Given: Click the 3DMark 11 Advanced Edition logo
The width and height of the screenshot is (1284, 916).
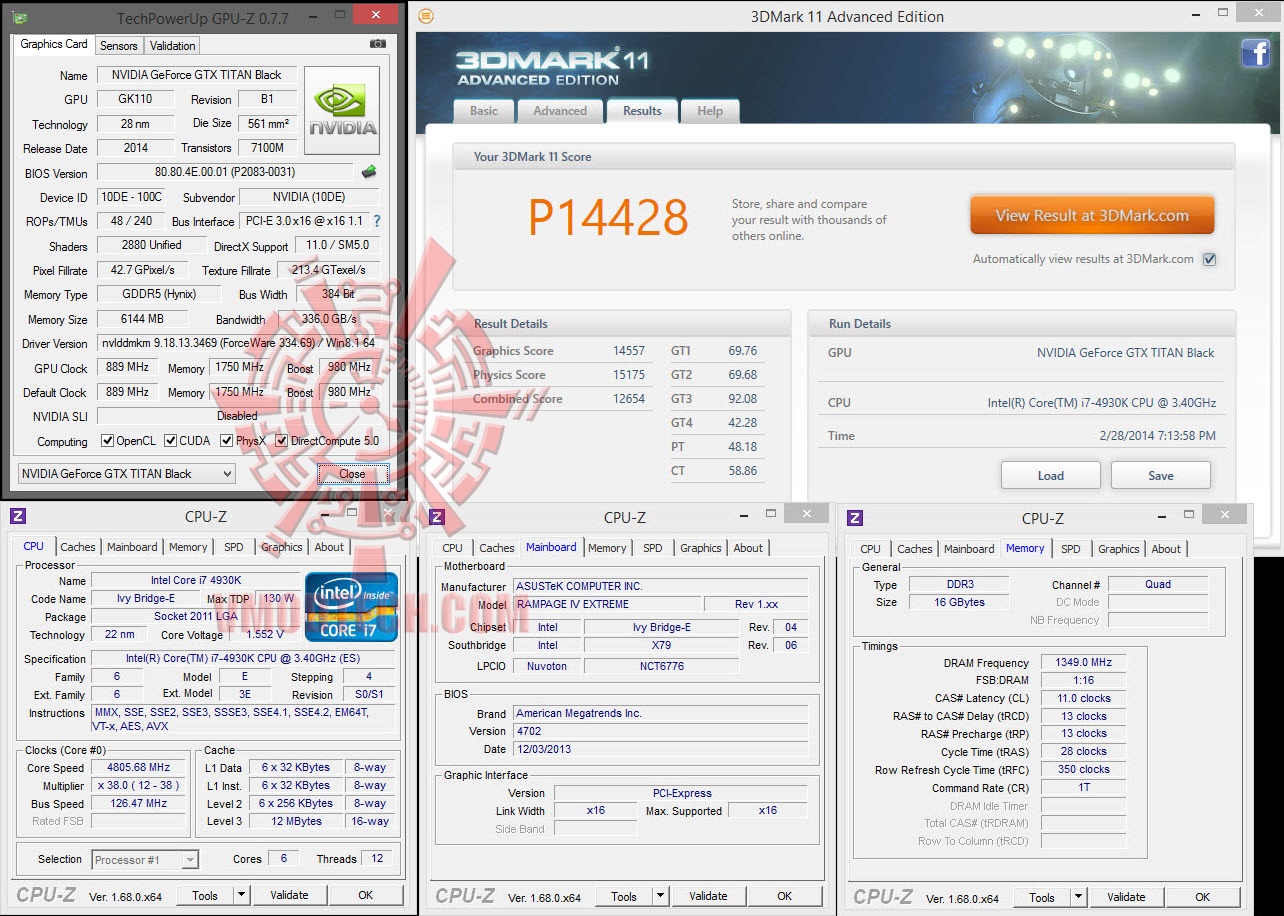Looking at the screenshot, I should 552,66.
